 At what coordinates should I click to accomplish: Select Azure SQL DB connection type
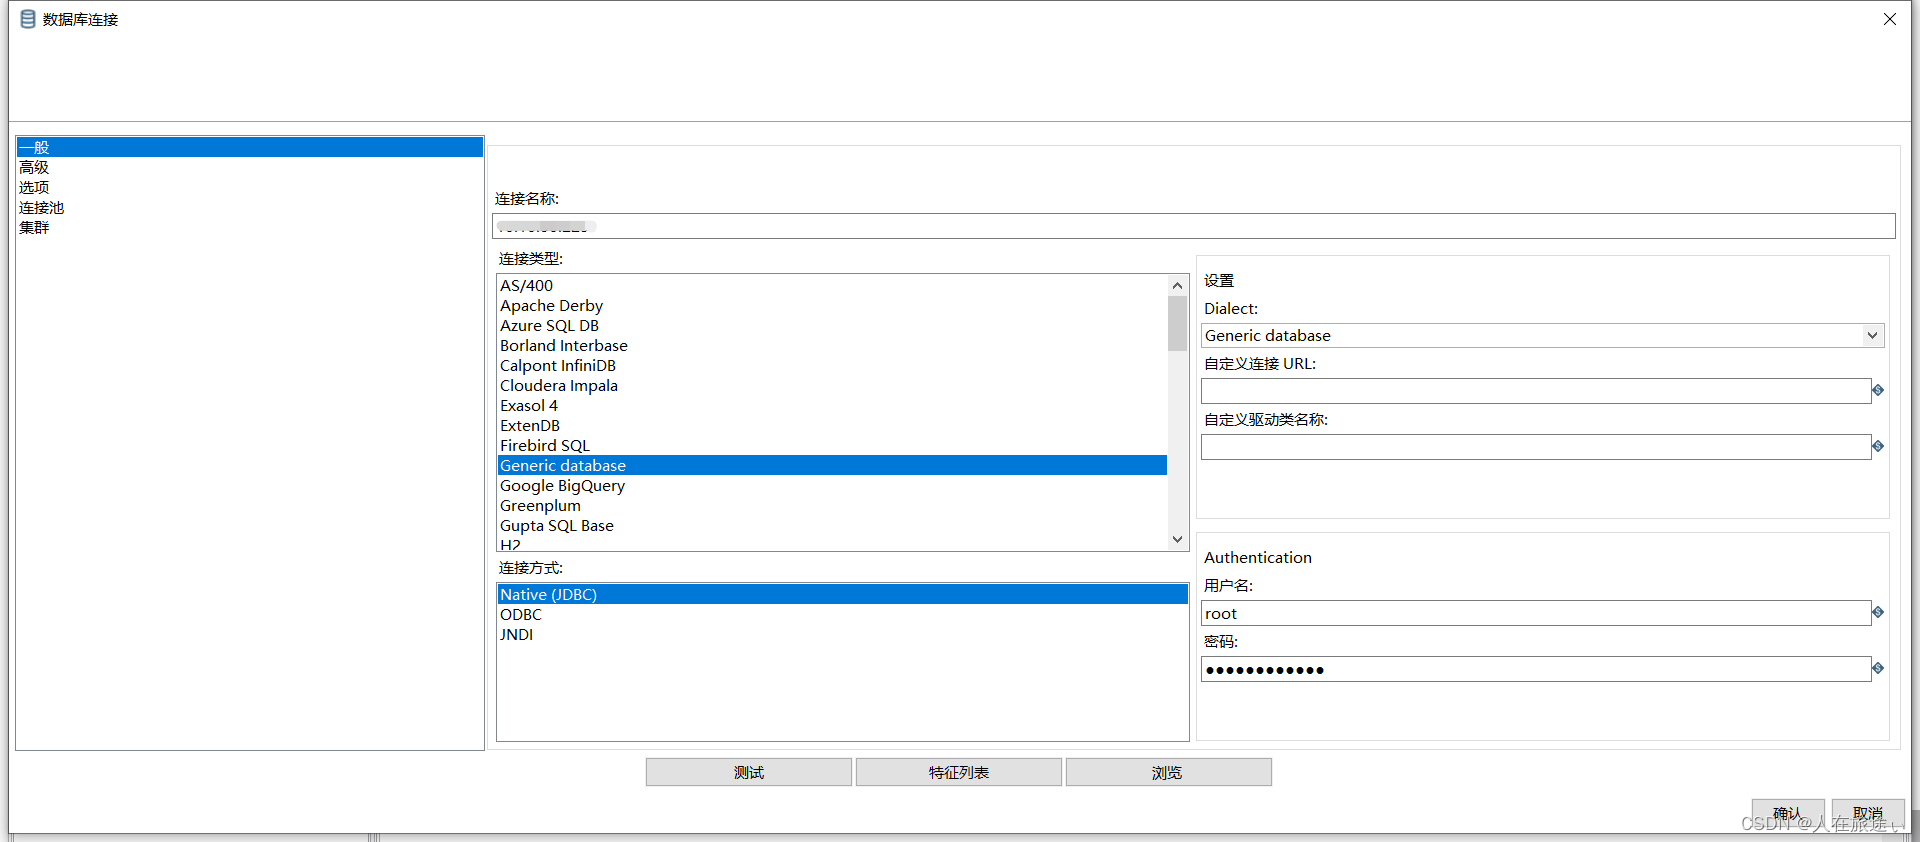(832, 325)
